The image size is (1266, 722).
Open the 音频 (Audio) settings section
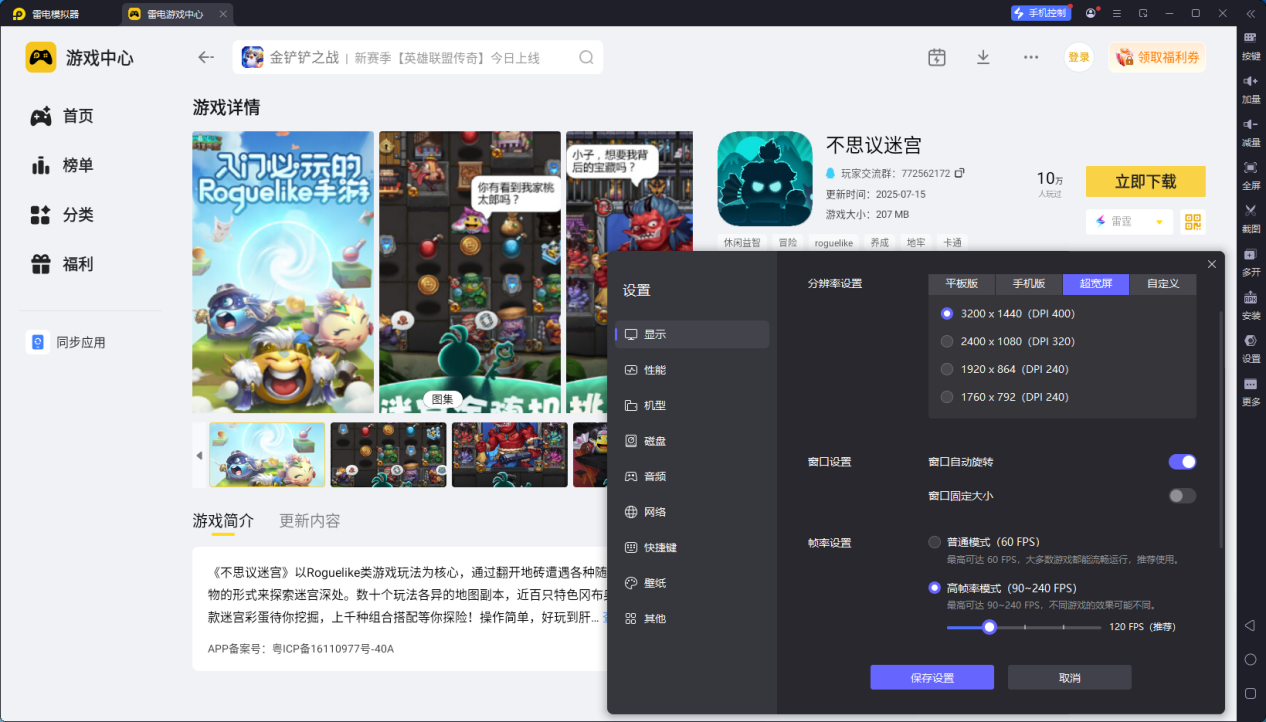pos(655,476)
